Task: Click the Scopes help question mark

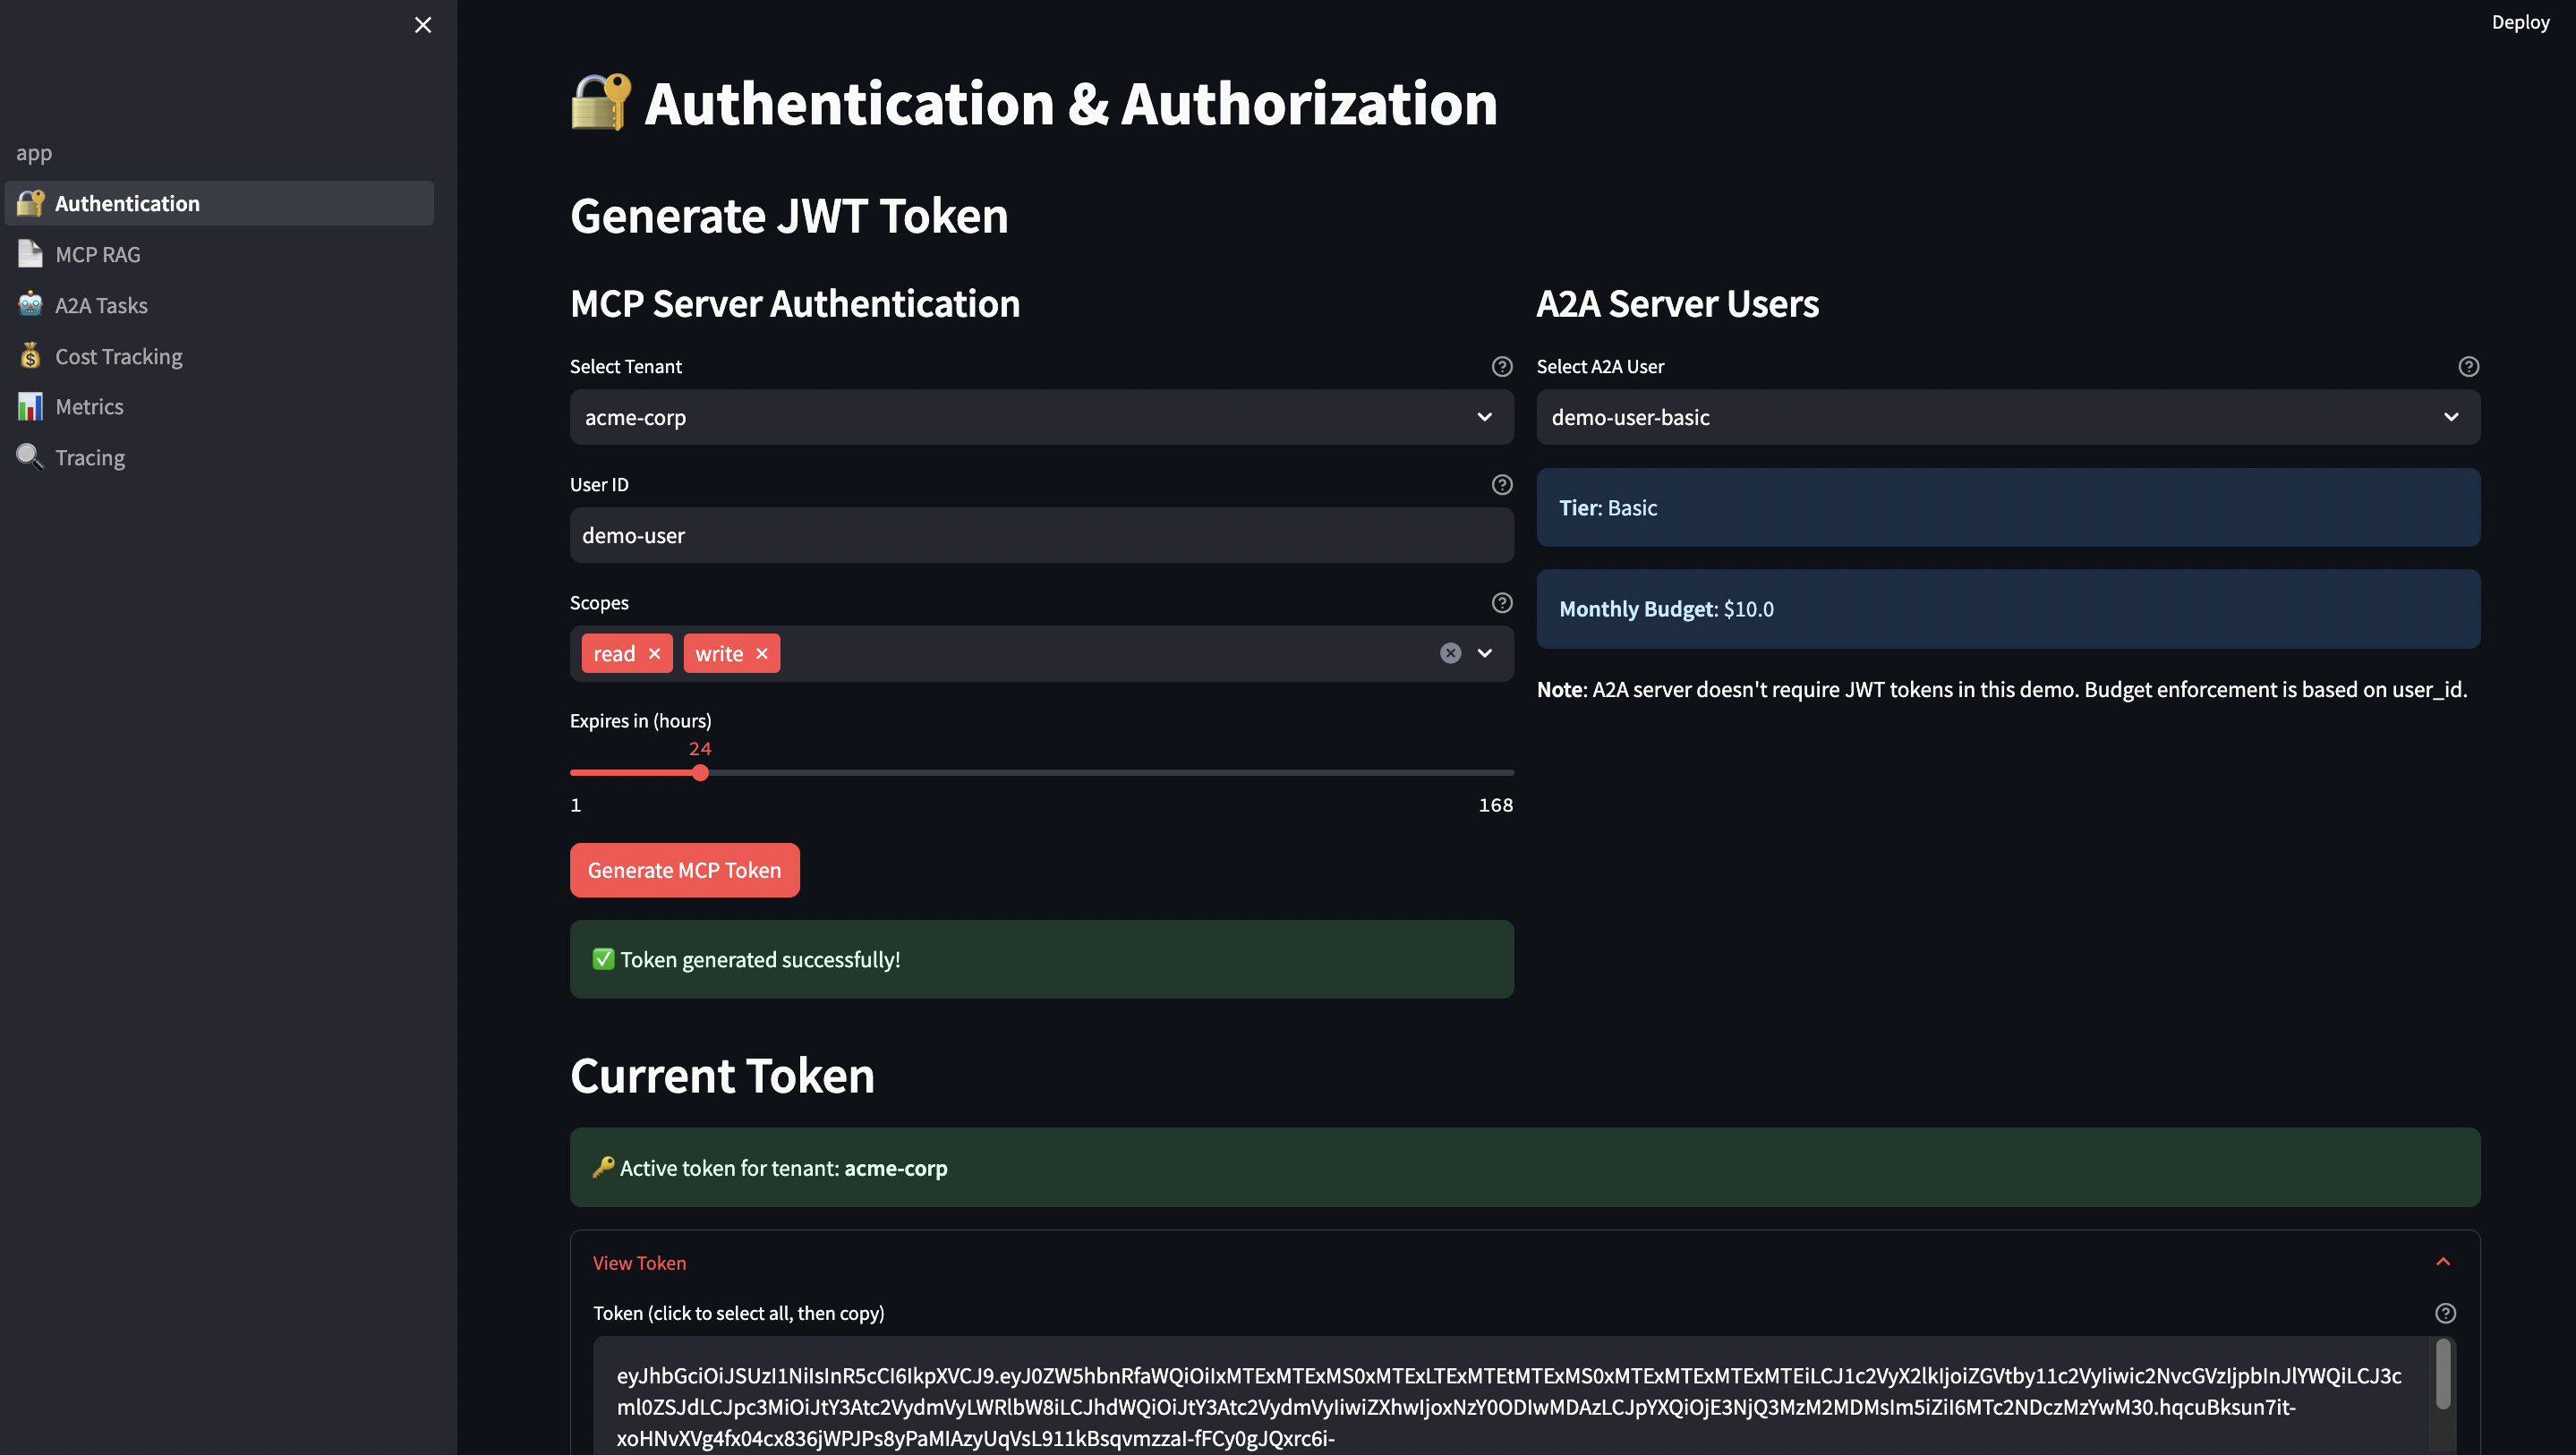Action: coord(1501,602)
